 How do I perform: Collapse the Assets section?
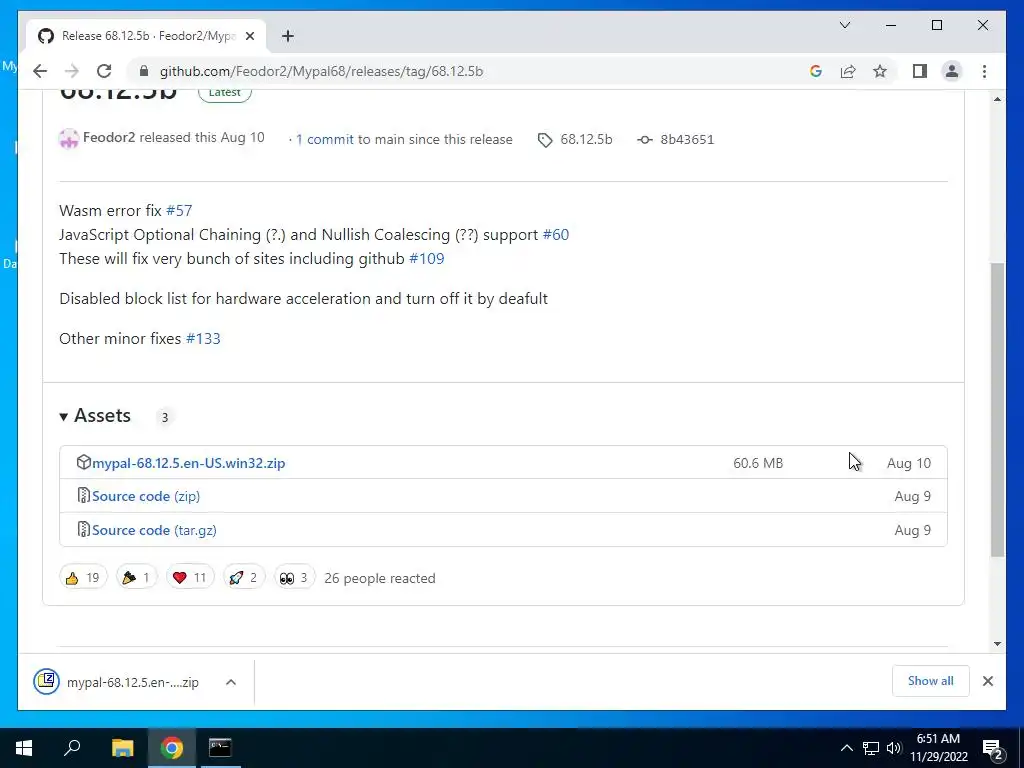coord(95,415)
